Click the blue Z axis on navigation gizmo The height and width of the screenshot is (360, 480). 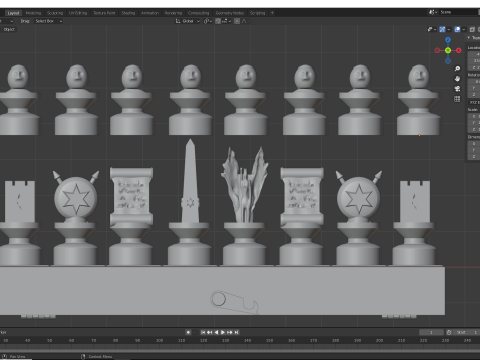point(448,40)
